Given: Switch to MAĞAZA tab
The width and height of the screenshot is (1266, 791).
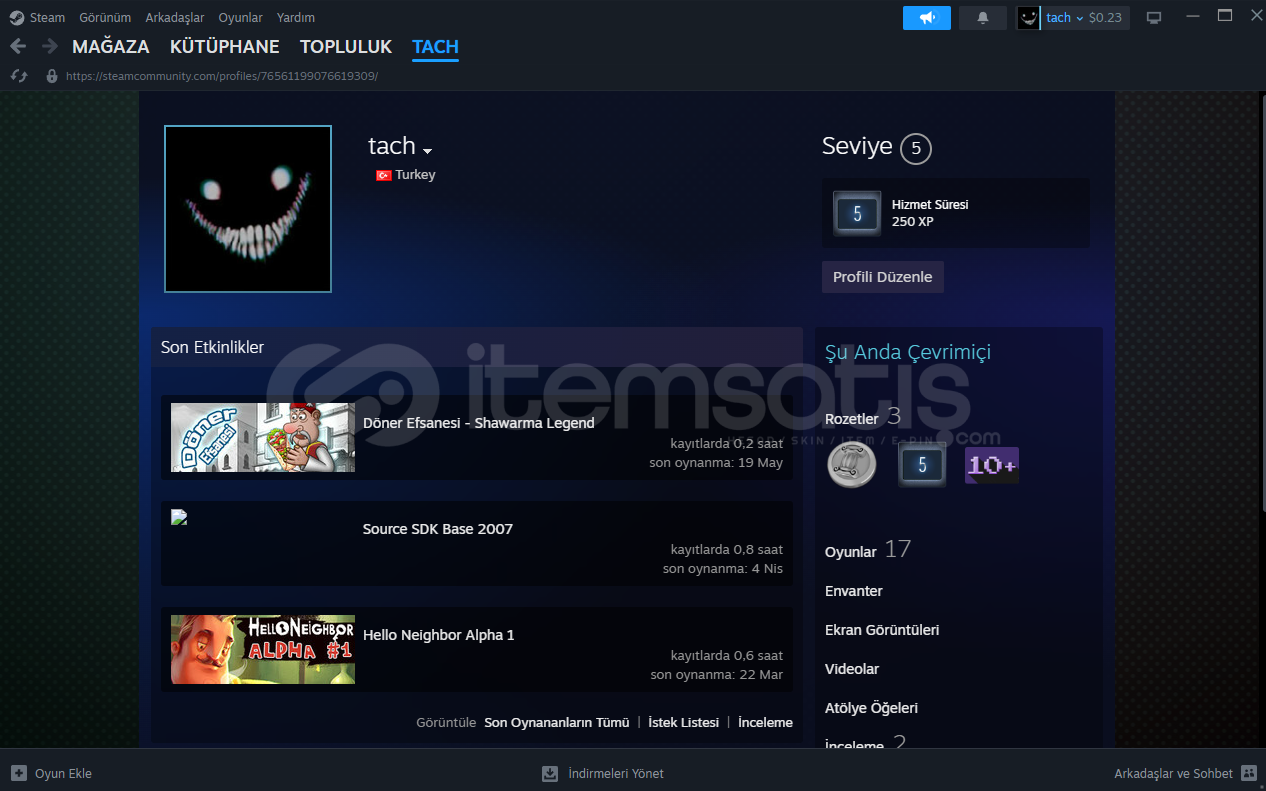Looking at the screenshot, I should click(x=111, y=47).
